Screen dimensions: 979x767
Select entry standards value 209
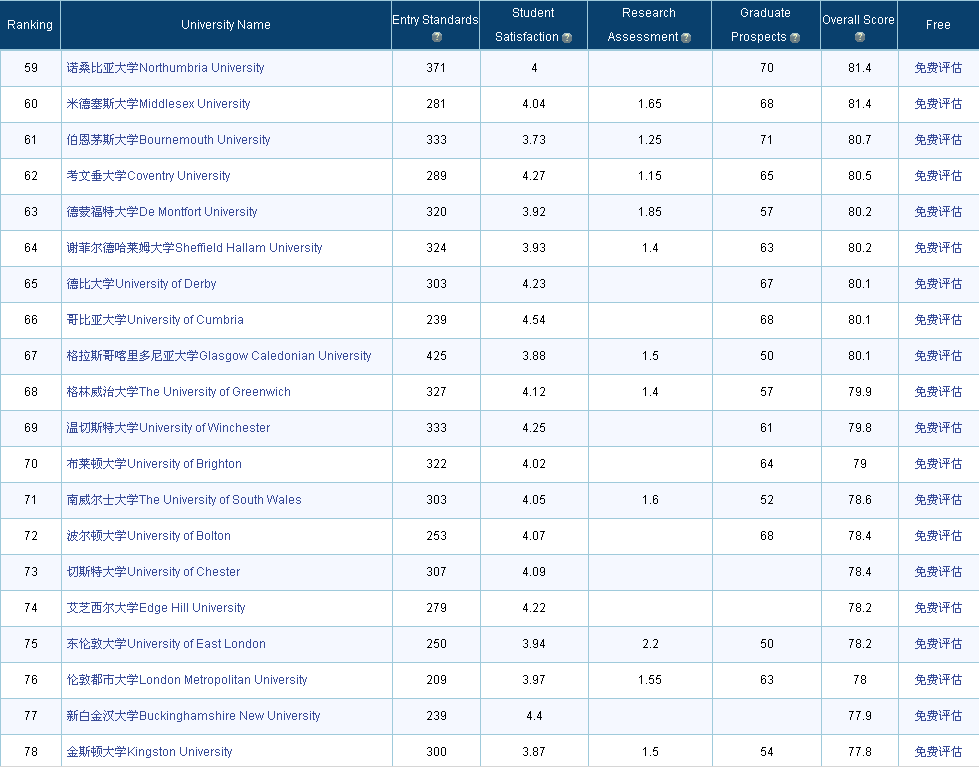tap(436, 680)
